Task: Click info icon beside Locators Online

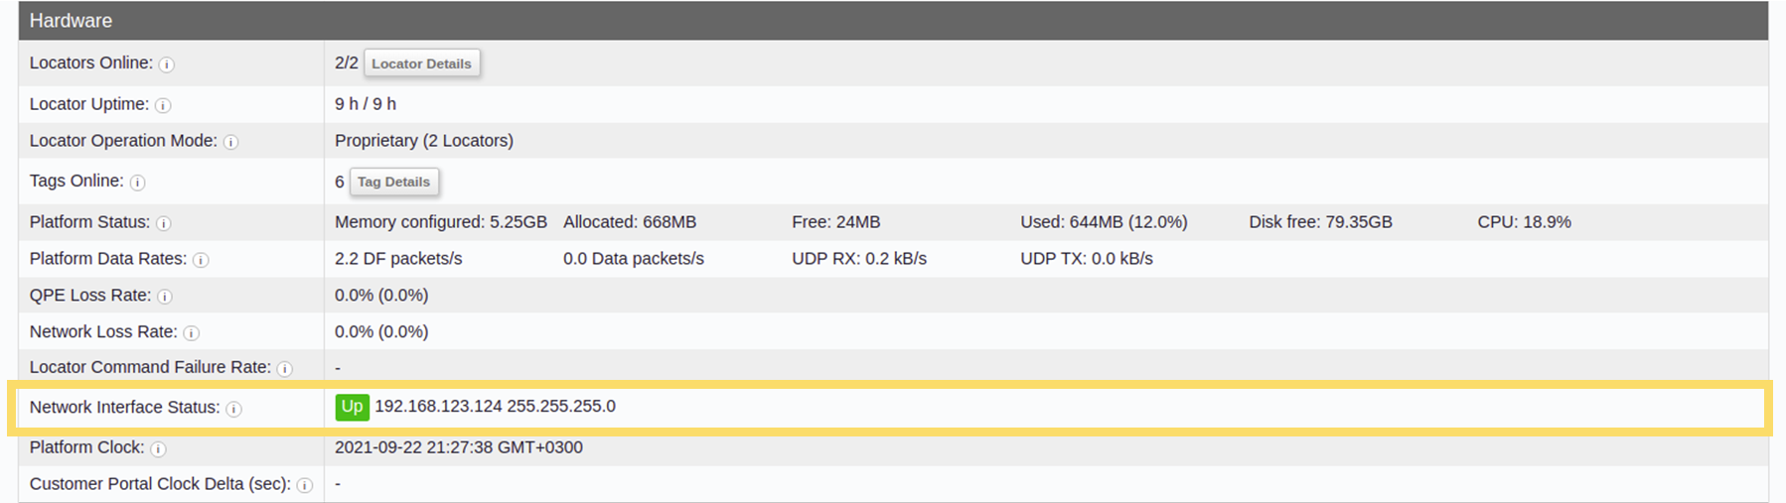Action: click(x=167, y=64)
